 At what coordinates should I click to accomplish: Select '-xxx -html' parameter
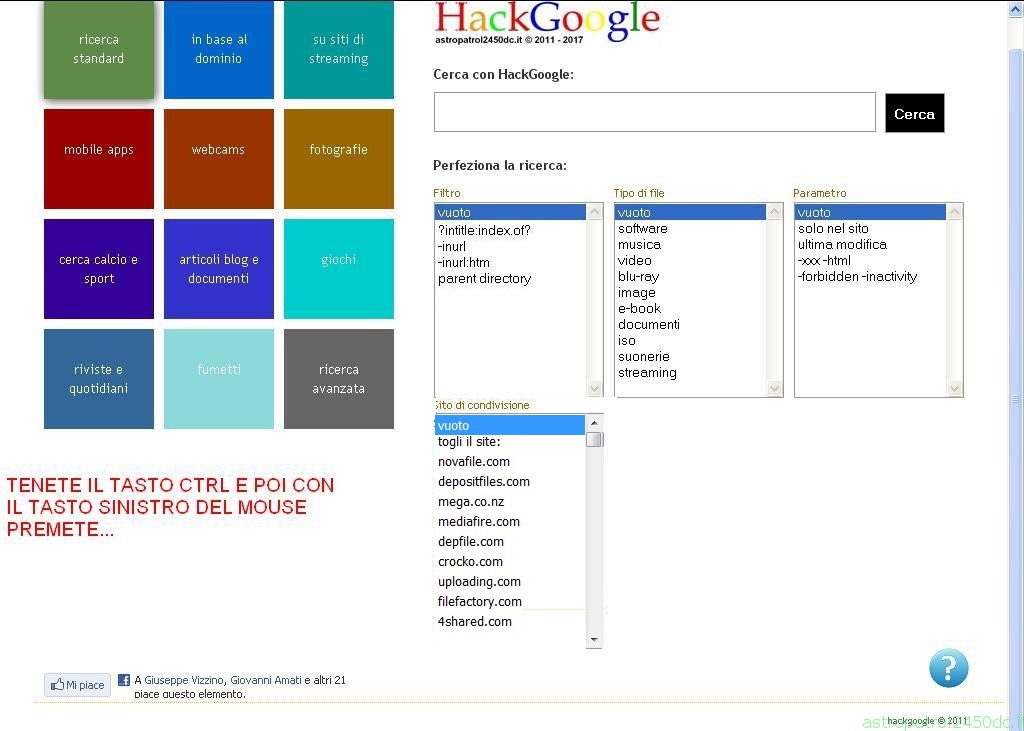[x=871, y=260]
